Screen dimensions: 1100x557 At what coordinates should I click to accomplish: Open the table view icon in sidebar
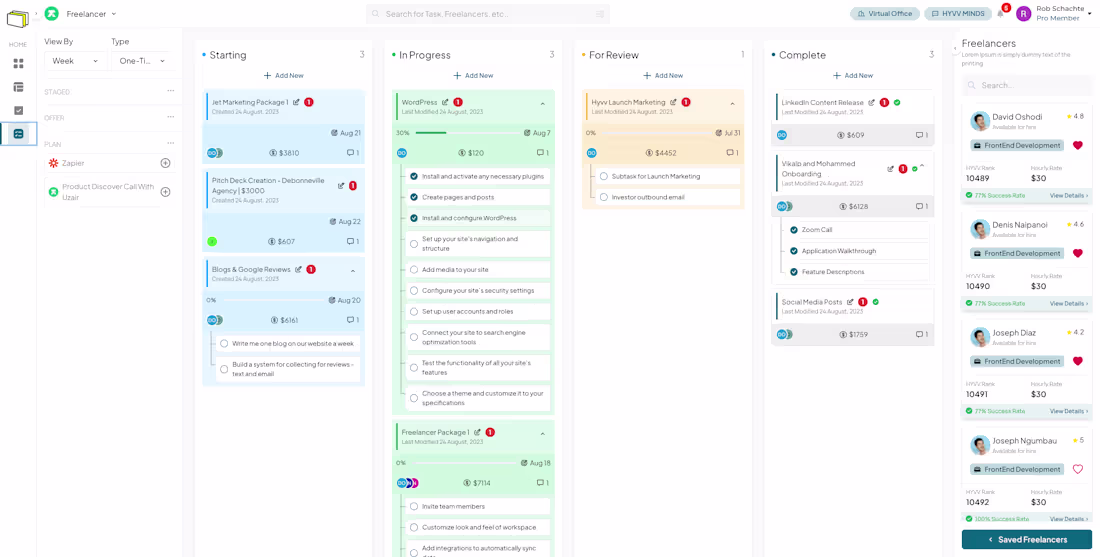tap(18, 87)
